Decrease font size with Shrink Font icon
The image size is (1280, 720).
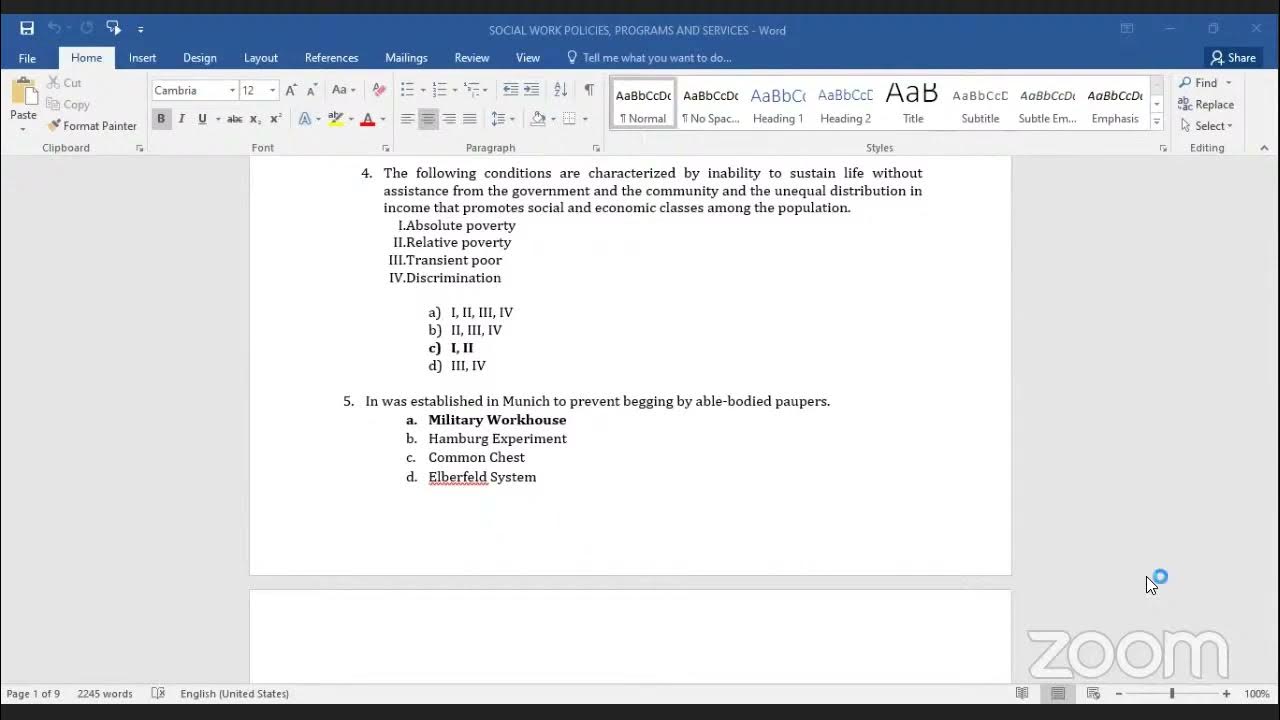coord(312,90)
